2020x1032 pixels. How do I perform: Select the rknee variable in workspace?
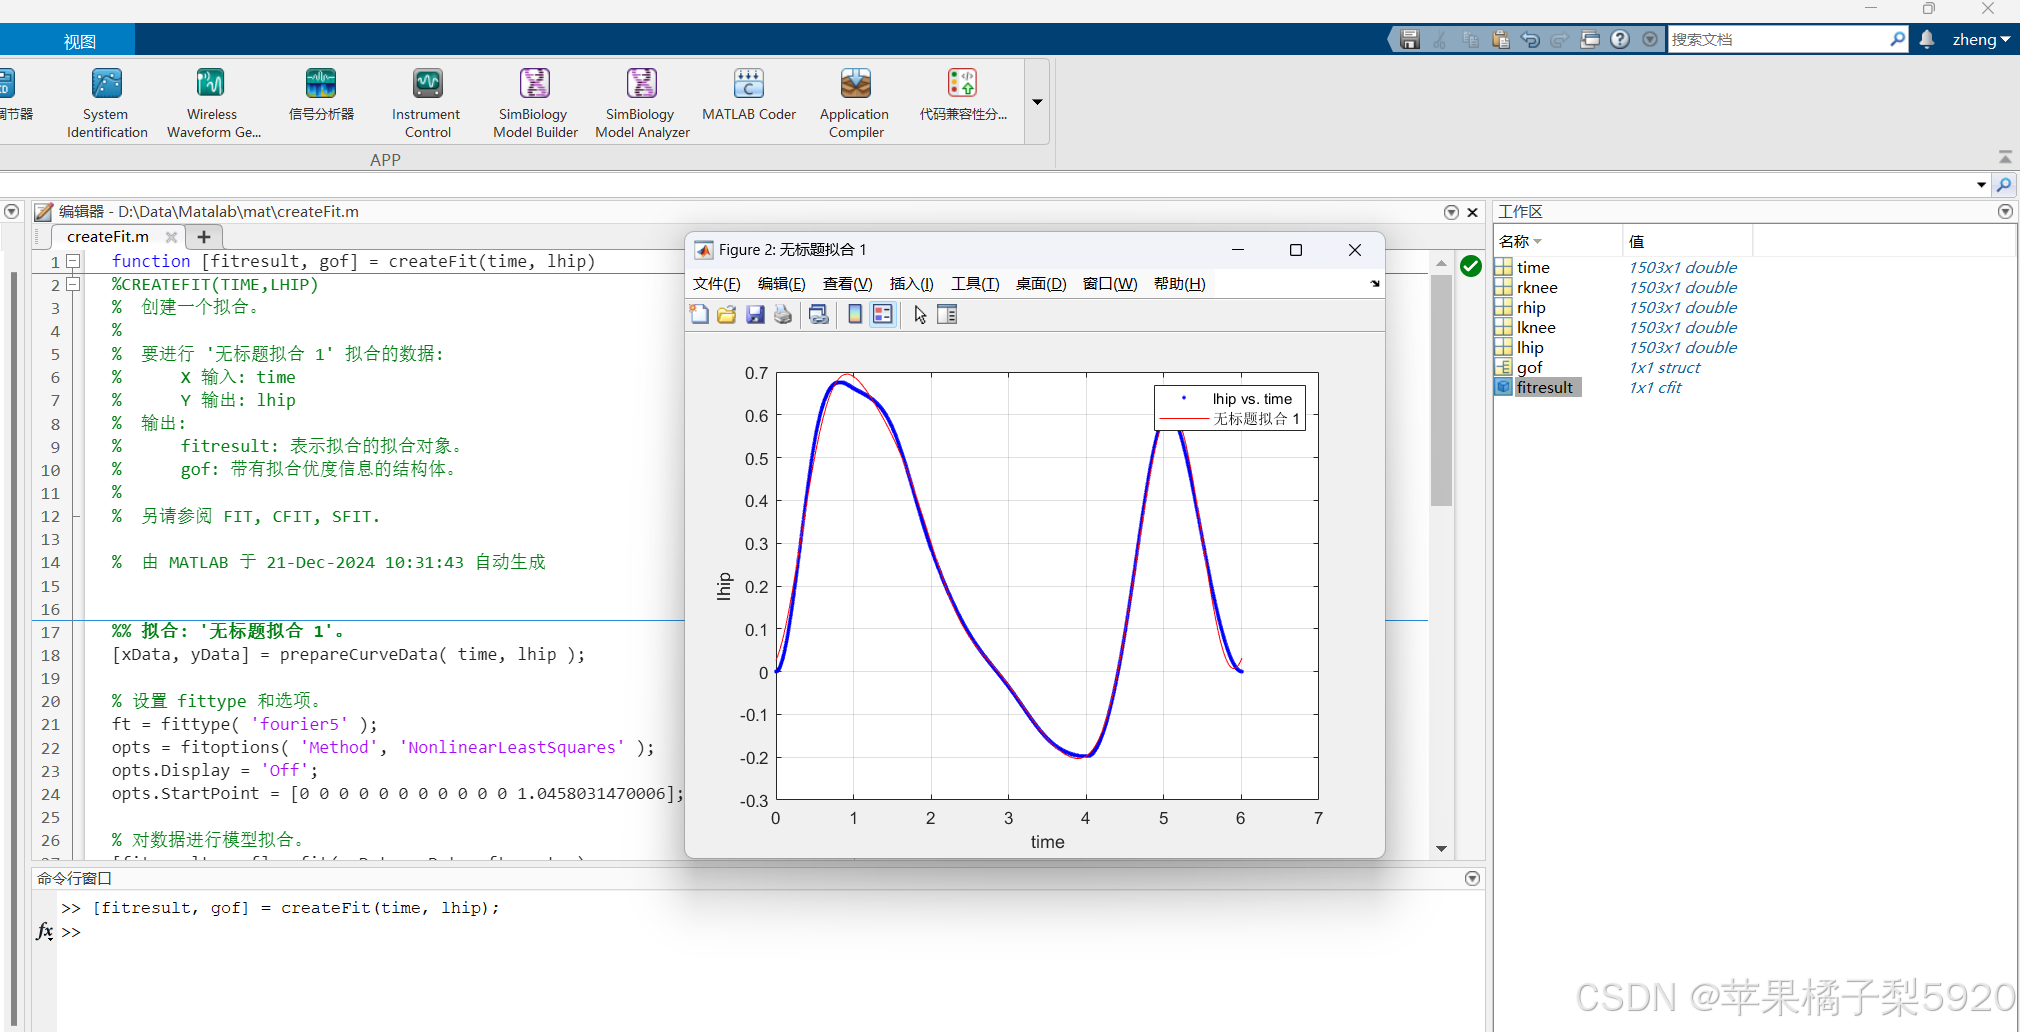(1537, 288)
